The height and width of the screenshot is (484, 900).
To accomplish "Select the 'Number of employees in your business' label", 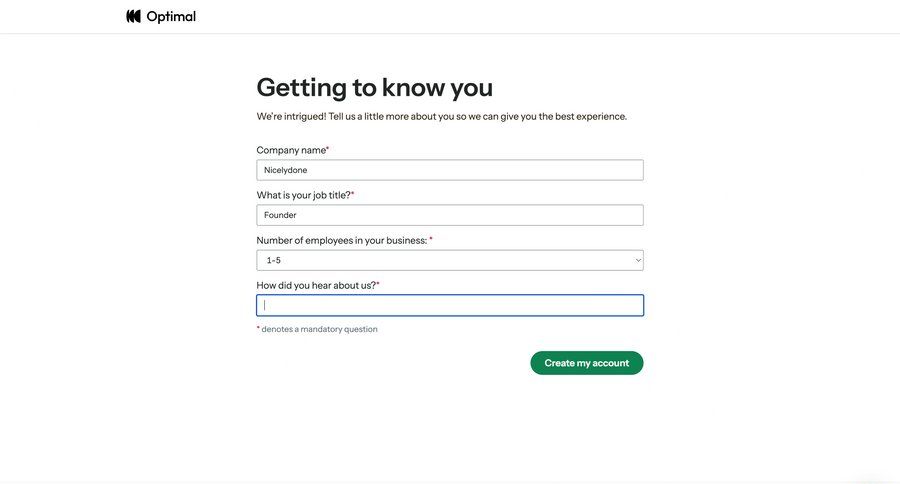I will [x=341, y=240].
